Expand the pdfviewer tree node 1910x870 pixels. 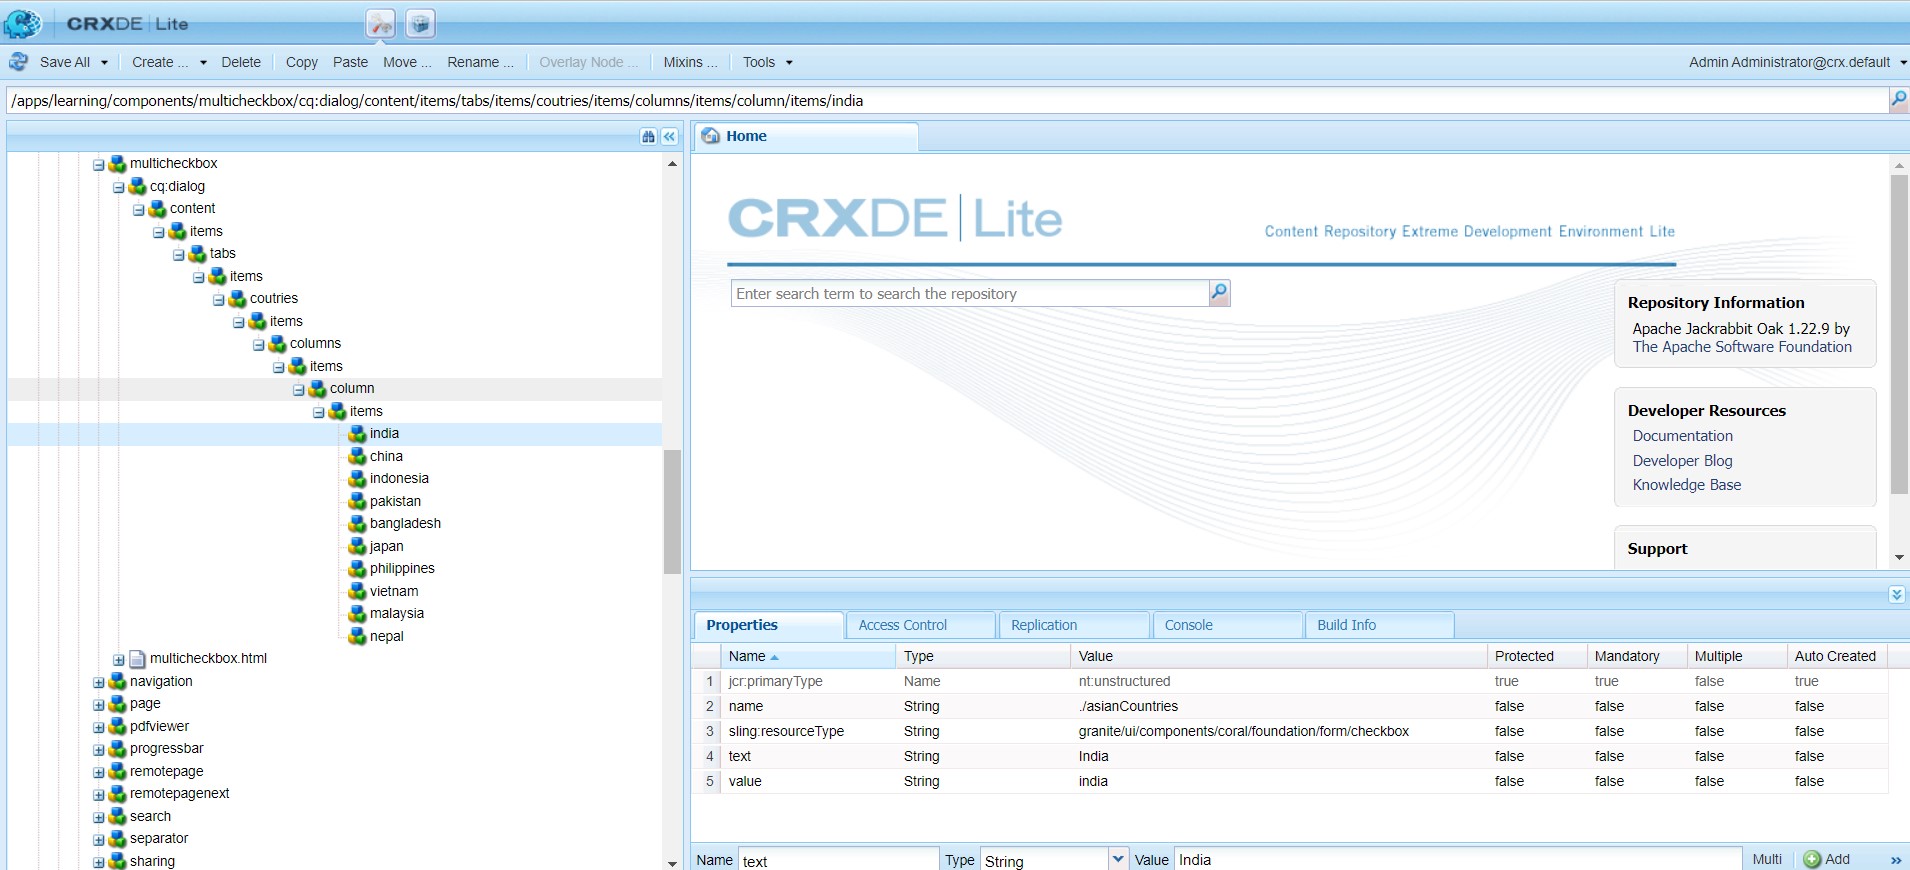(x=98, y=728)
